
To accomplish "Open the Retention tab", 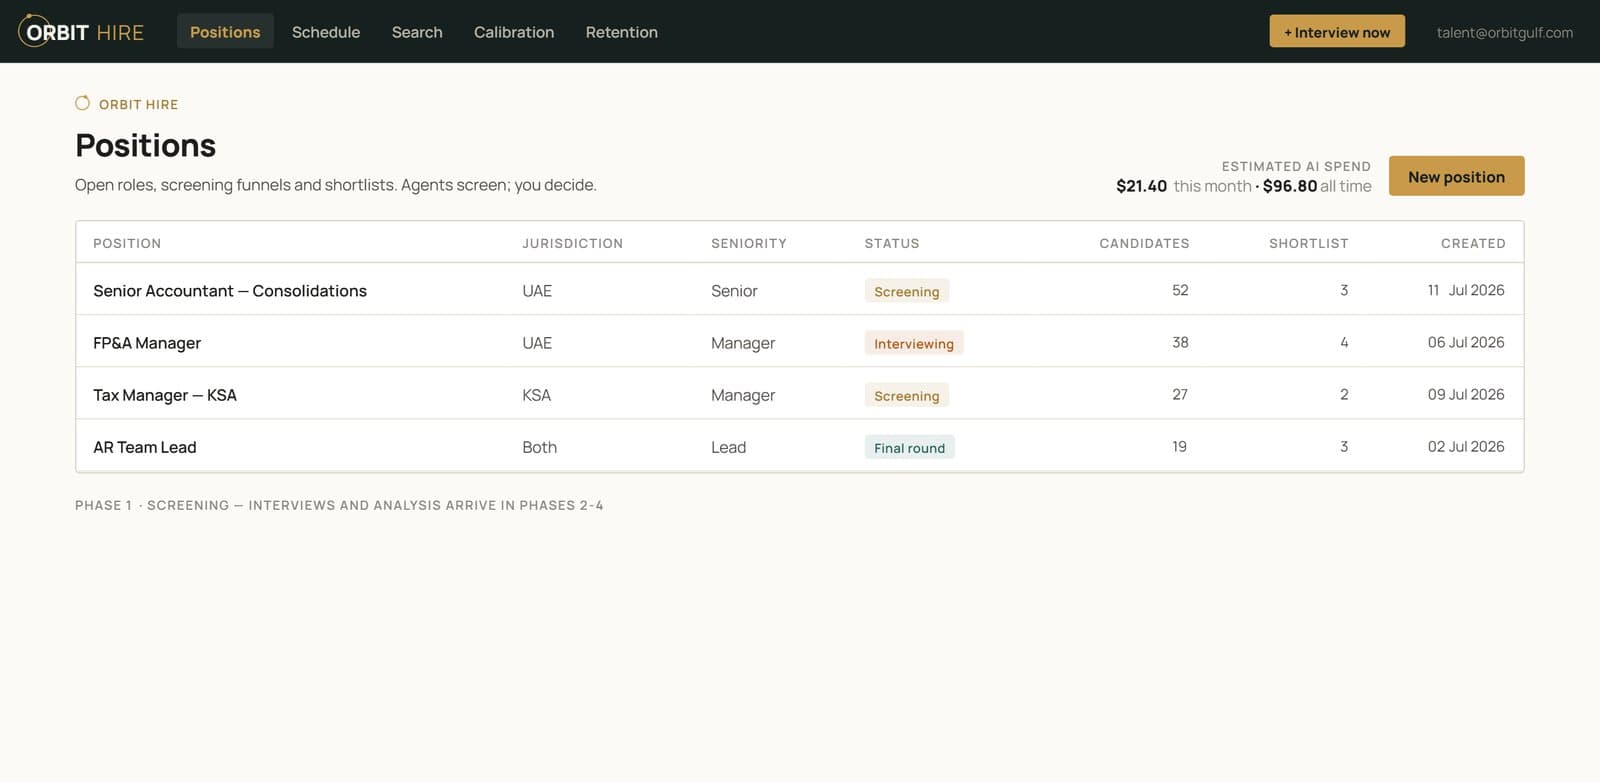I will point(622,32).
